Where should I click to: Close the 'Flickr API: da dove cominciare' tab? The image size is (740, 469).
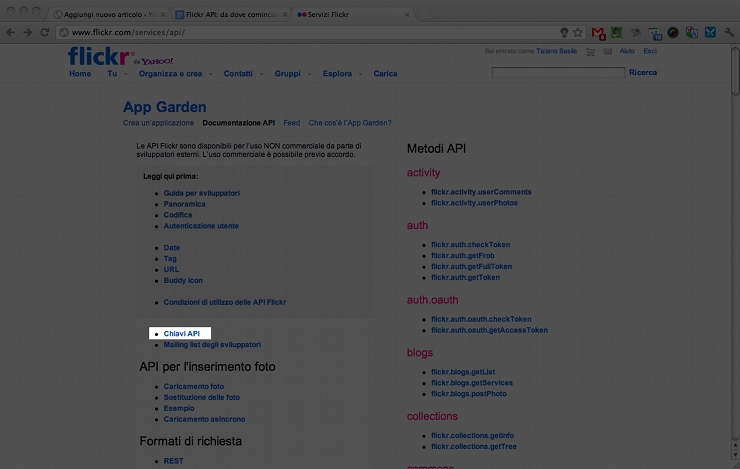(x=285, y=15)
